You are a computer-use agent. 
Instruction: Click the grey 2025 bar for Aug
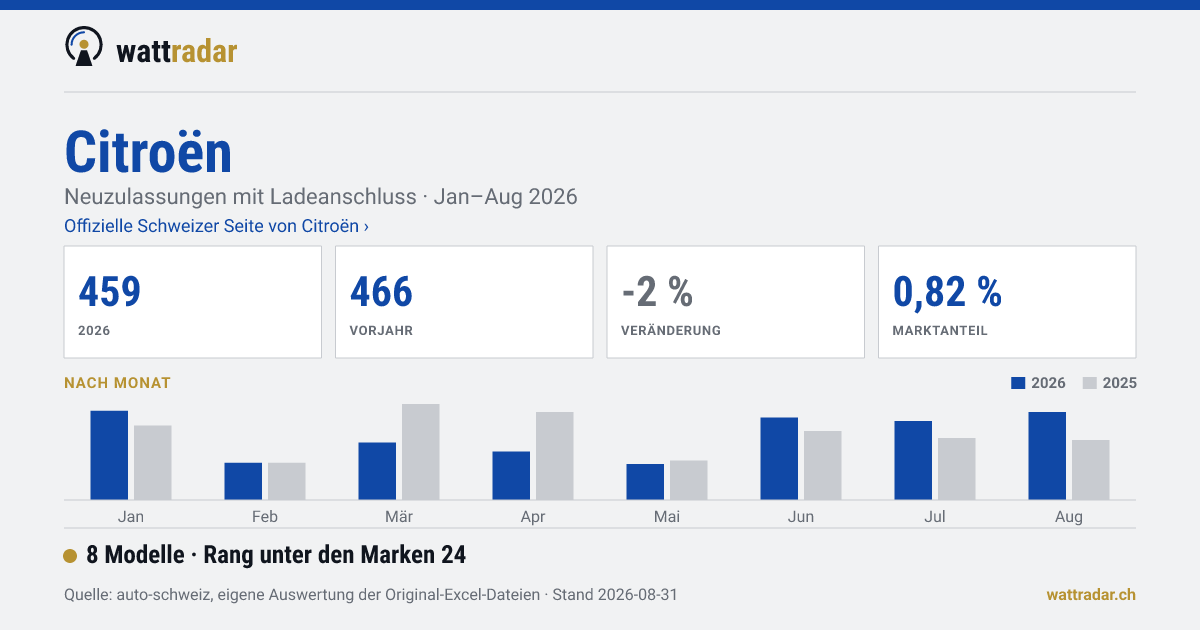point(1091,470)
